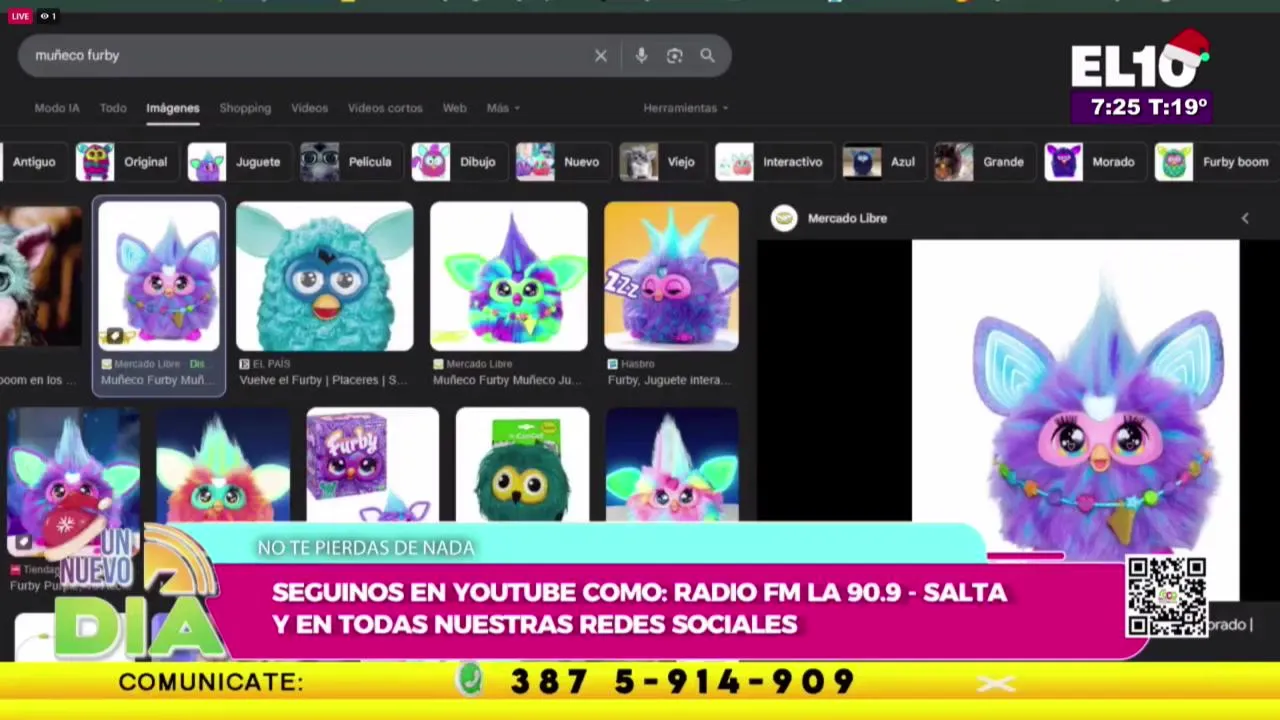Viewport: 1280px width, 720px height.
Task: Select the Imágenes tab
Action: [x=173, y=108]
